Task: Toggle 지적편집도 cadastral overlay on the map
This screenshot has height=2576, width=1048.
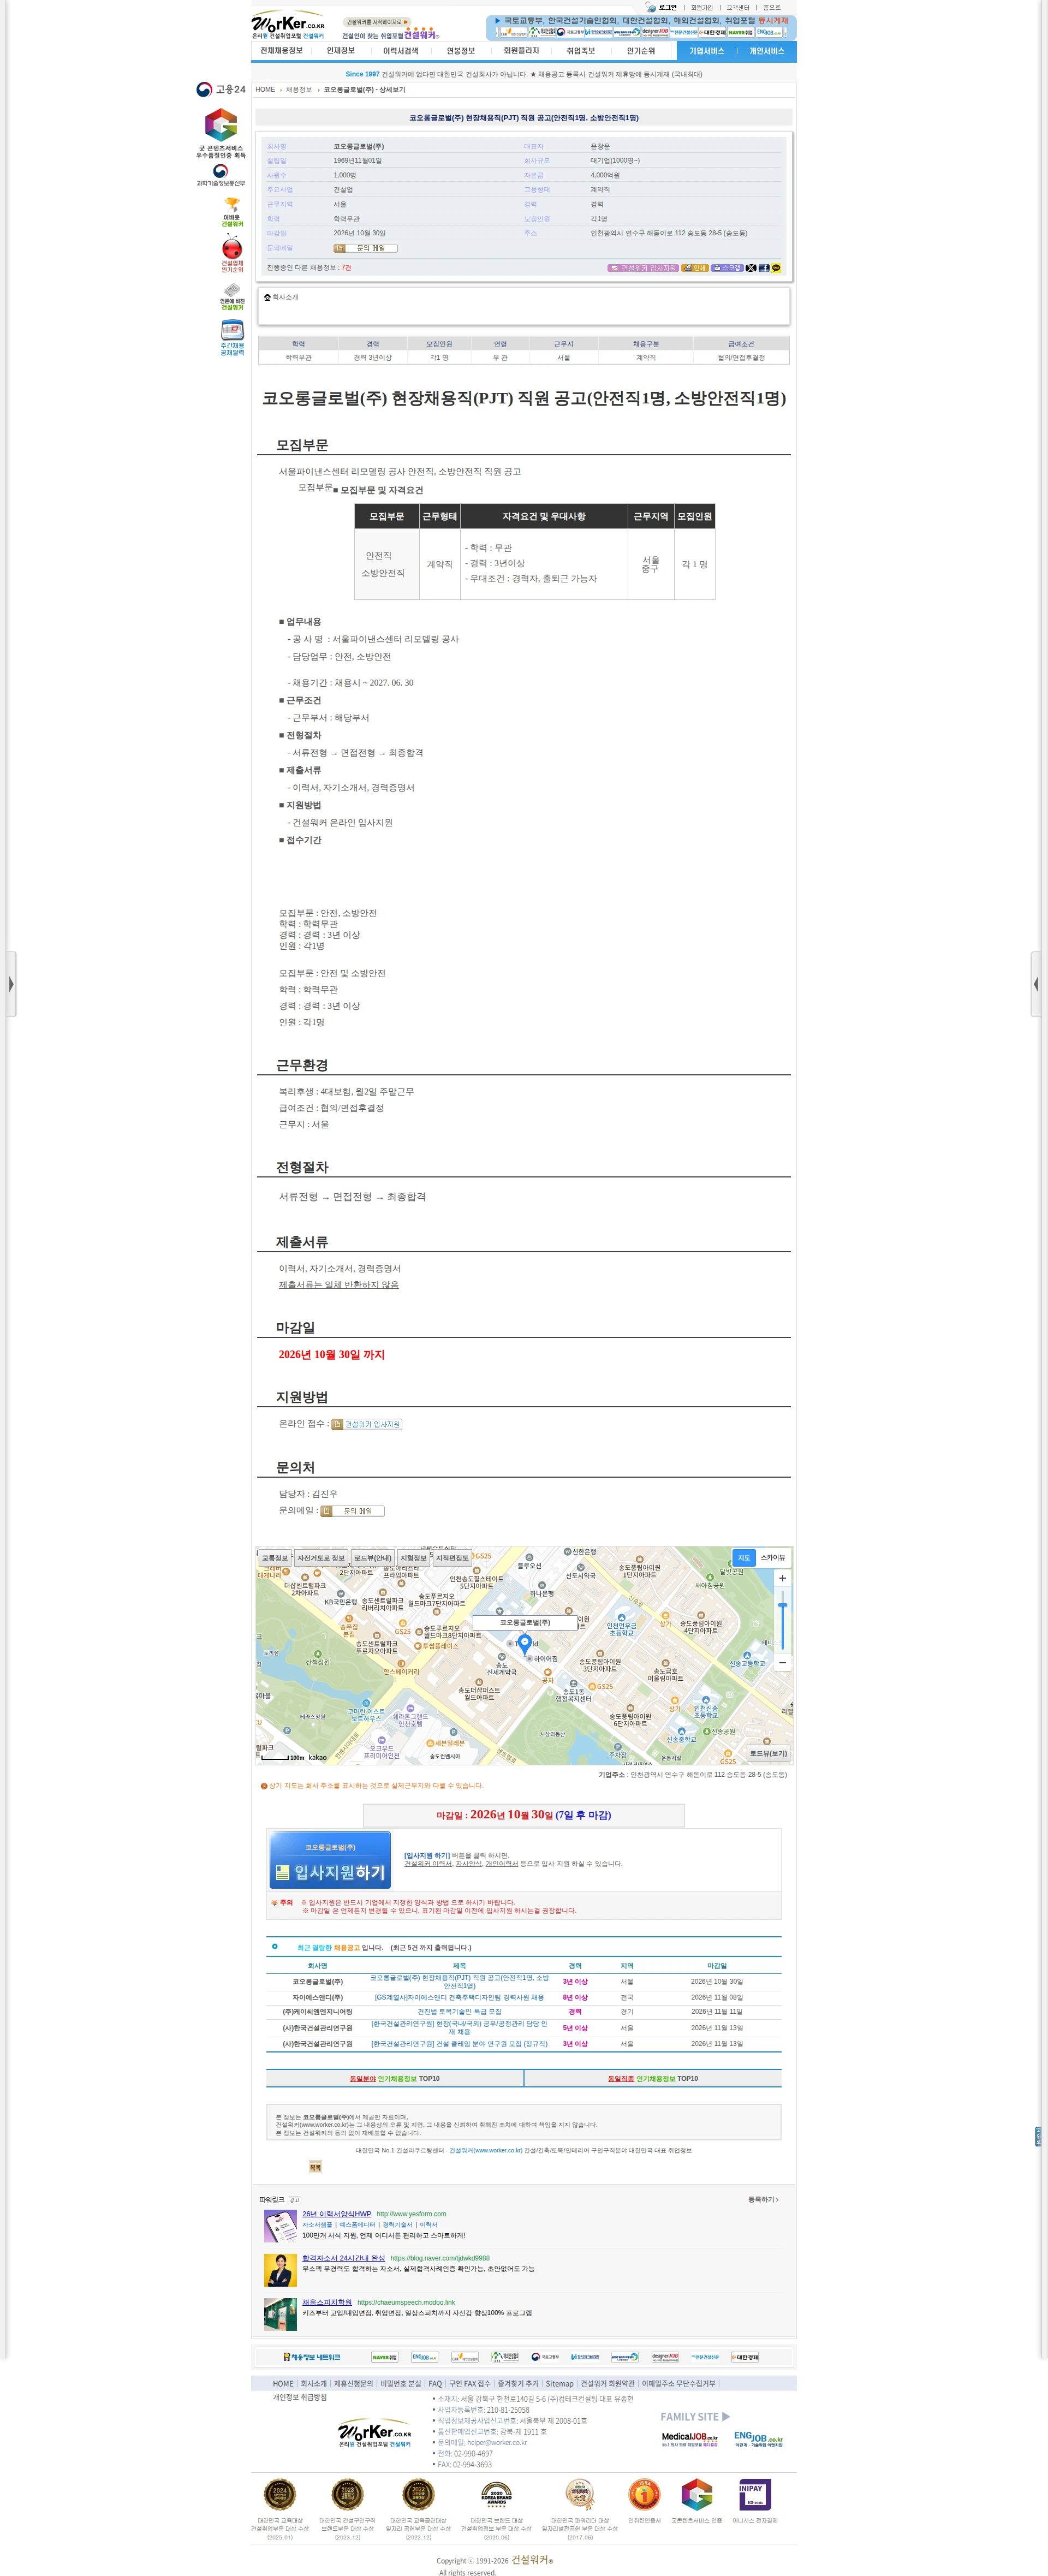Action: 452,1558
